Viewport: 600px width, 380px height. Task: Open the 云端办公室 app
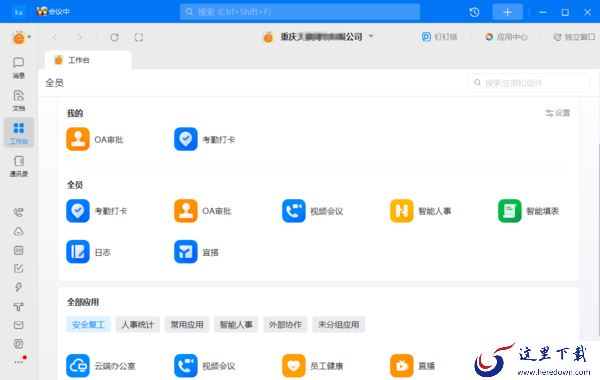click(101, 366)
